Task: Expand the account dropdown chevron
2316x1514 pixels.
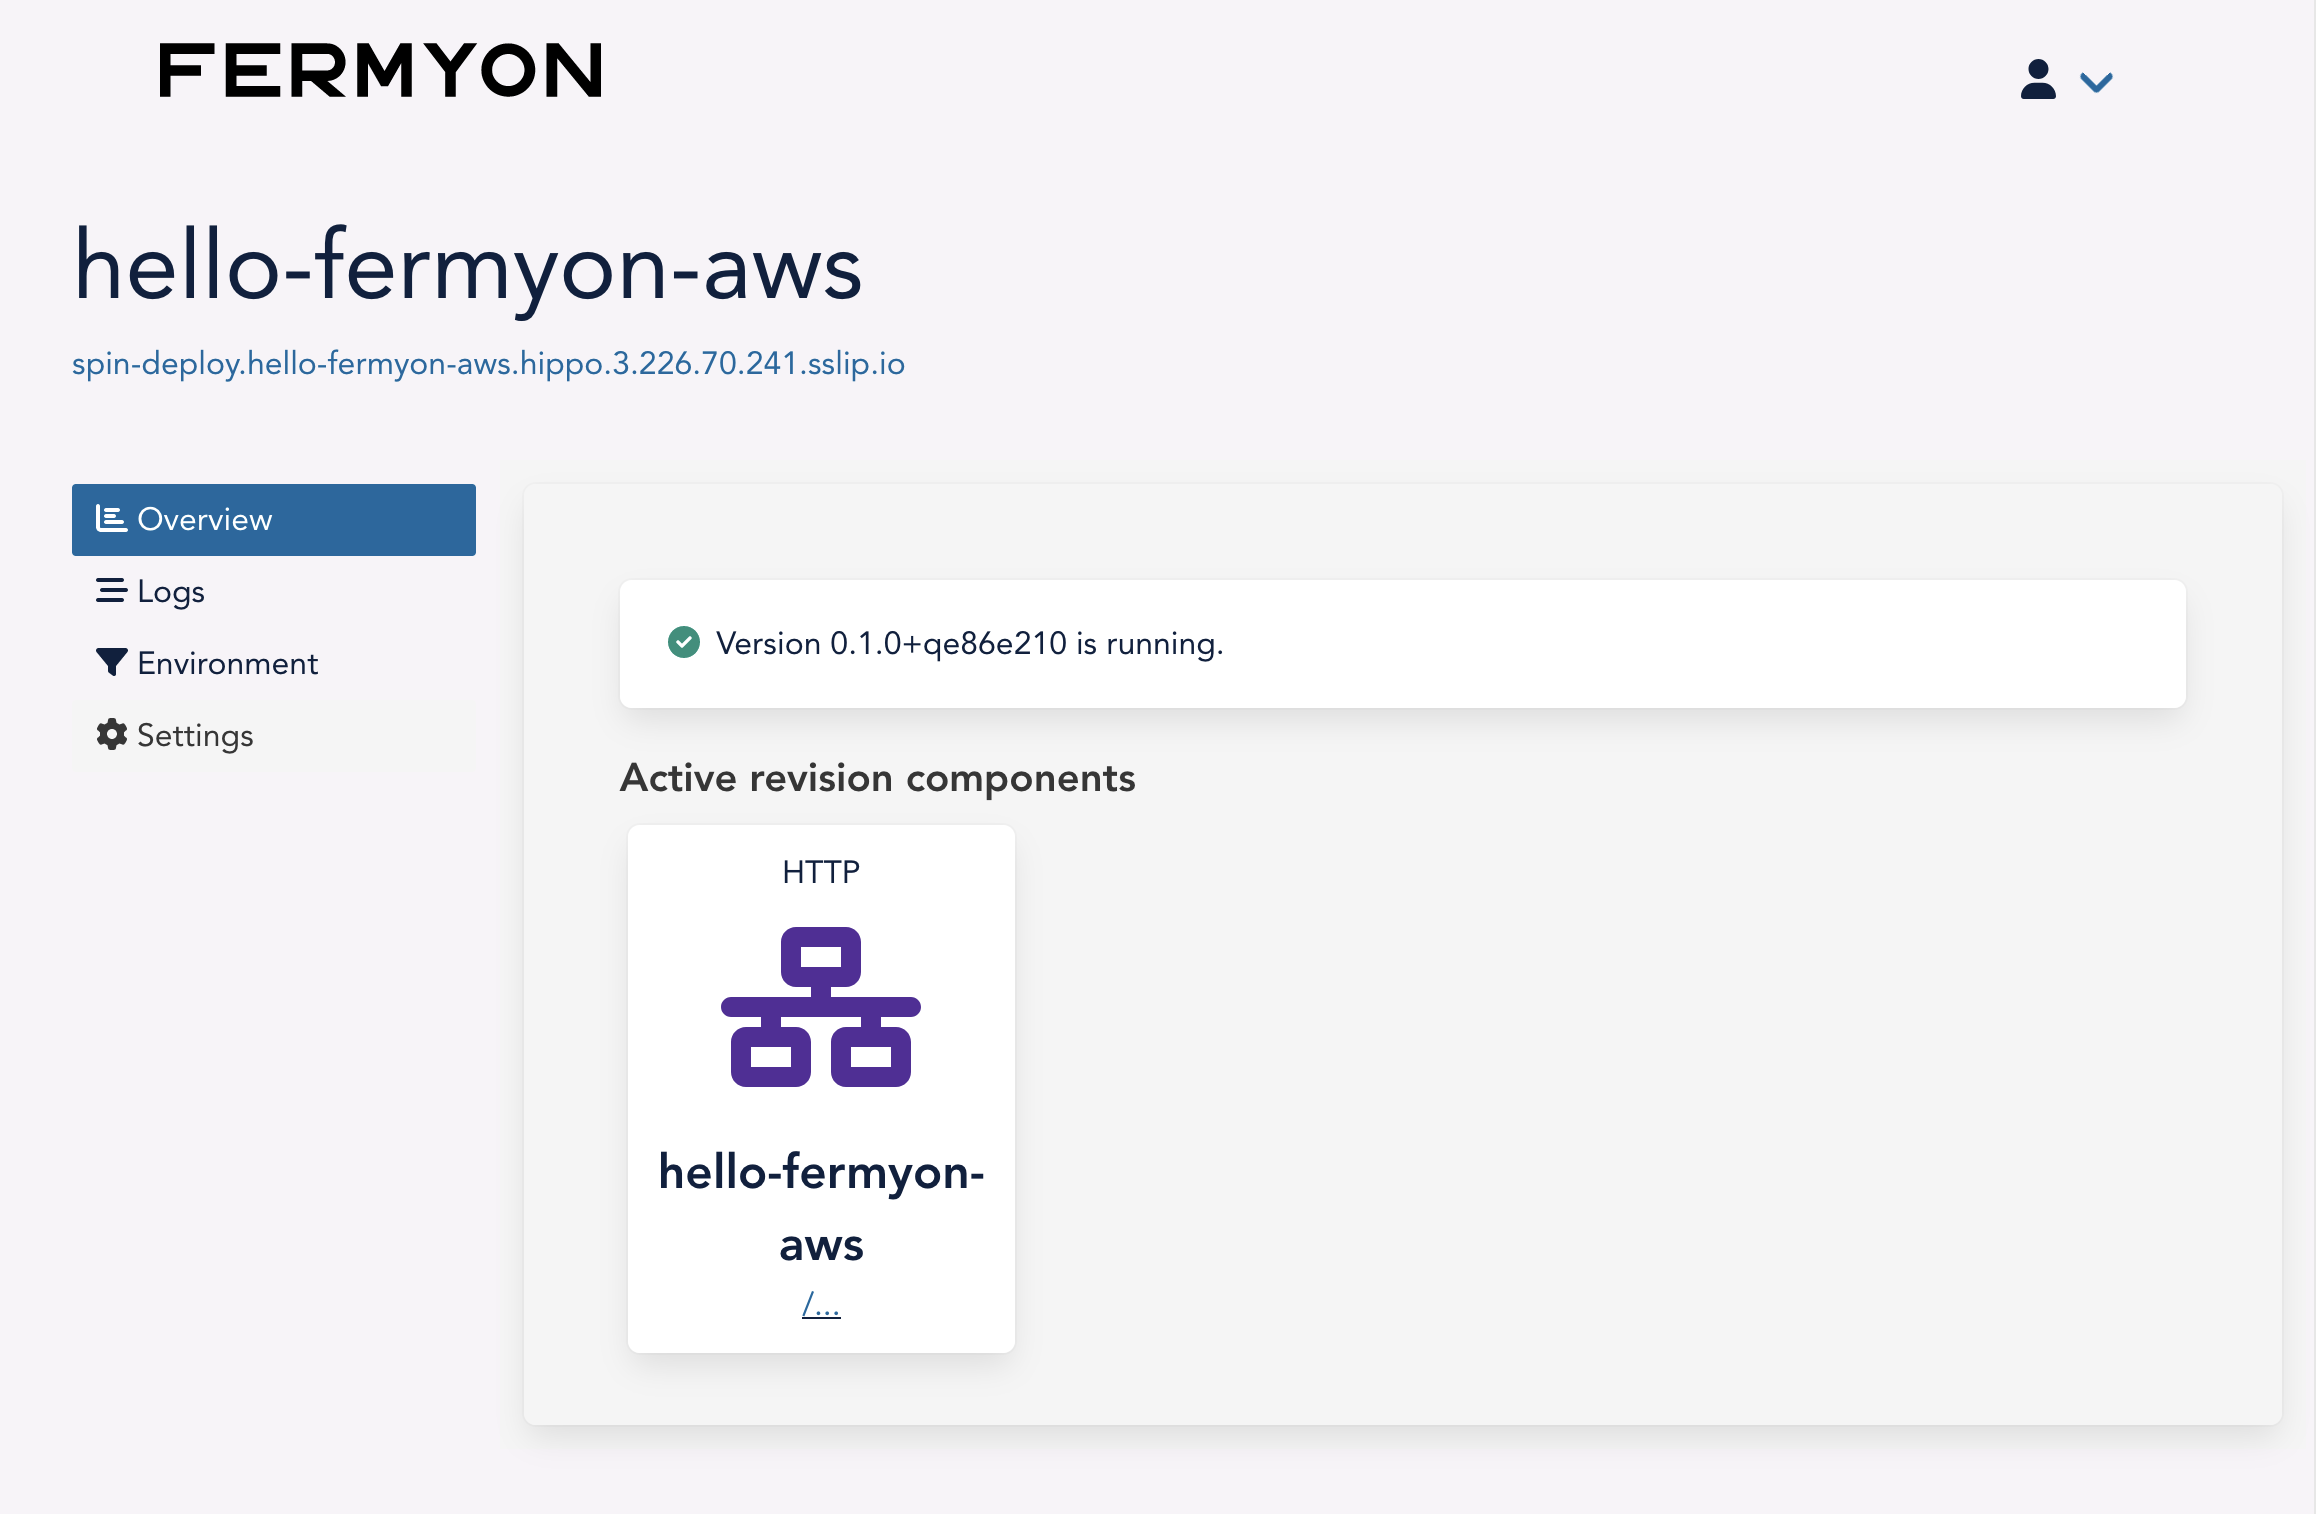Action: 2096,82
